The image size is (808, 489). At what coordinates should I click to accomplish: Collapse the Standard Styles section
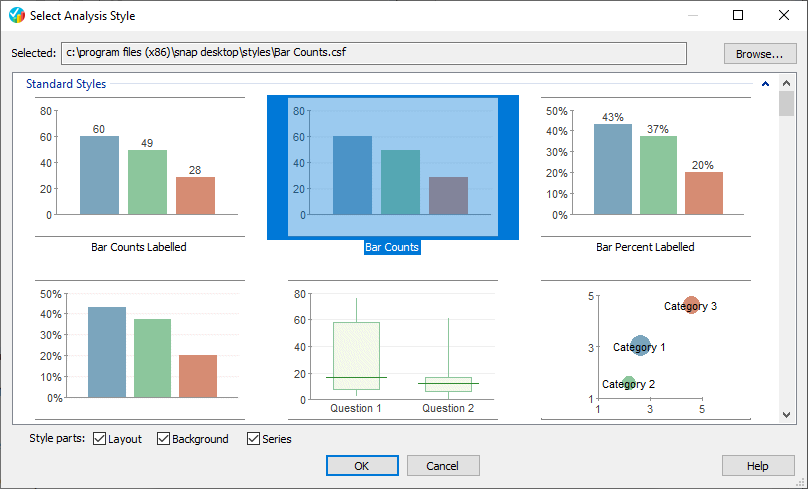(x=765, y=84)
